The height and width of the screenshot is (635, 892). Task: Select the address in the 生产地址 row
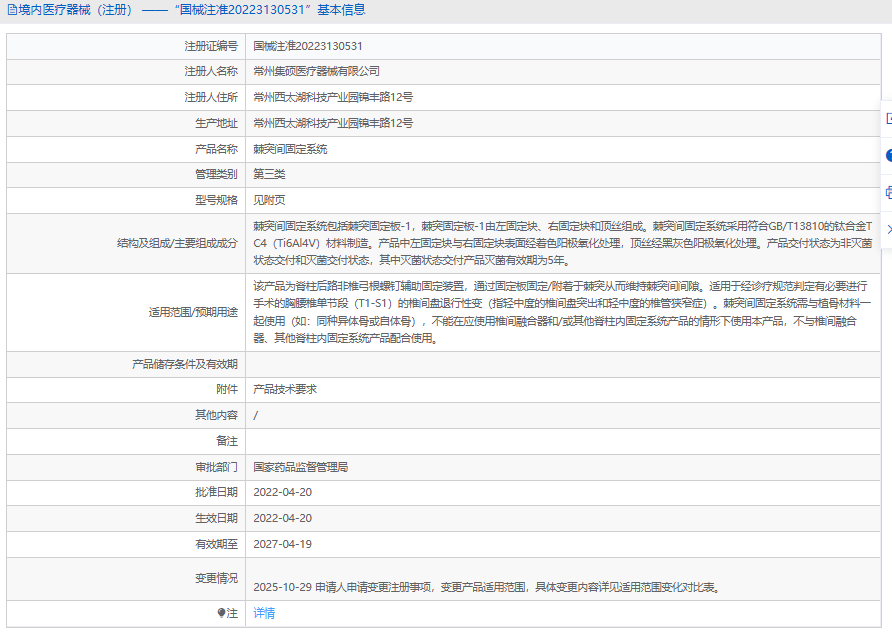(x=333, y=123)
